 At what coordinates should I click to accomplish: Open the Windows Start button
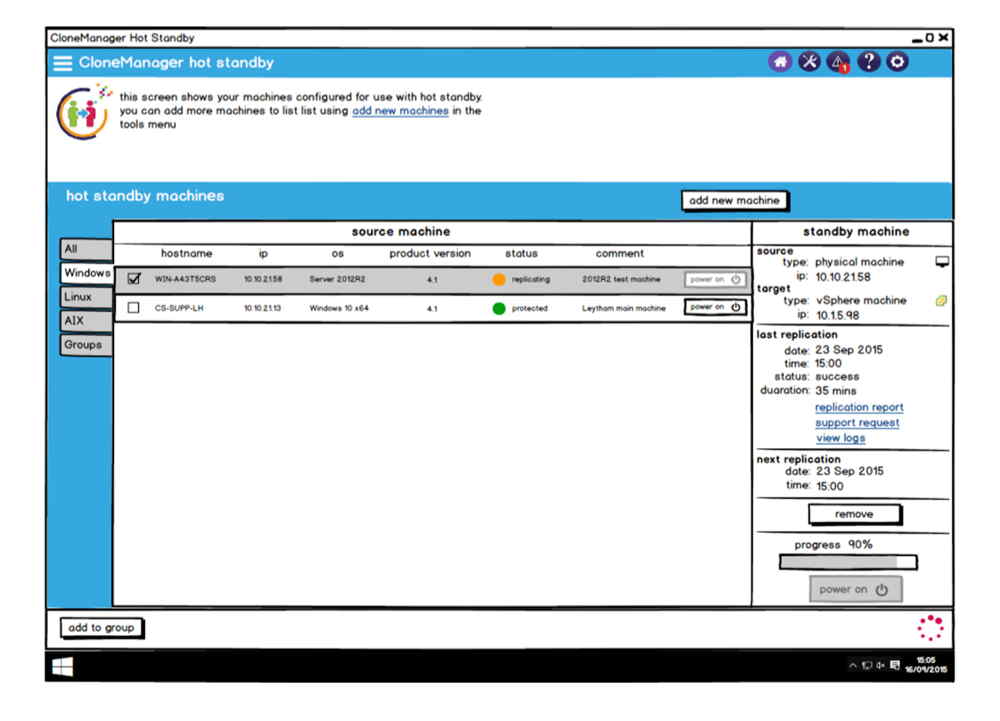click(62, 665)
